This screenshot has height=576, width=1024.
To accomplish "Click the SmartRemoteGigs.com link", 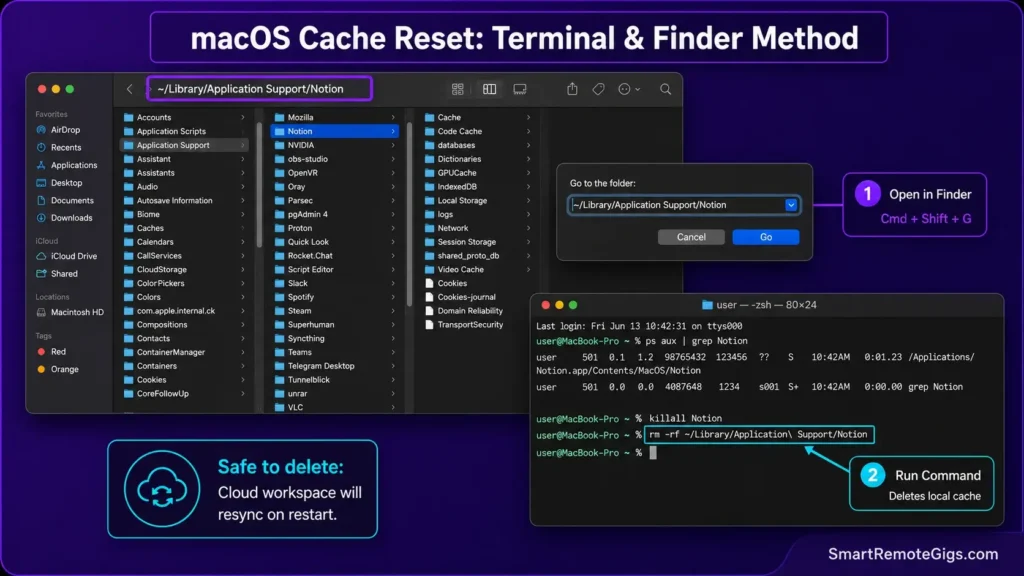I will [913, 554].
